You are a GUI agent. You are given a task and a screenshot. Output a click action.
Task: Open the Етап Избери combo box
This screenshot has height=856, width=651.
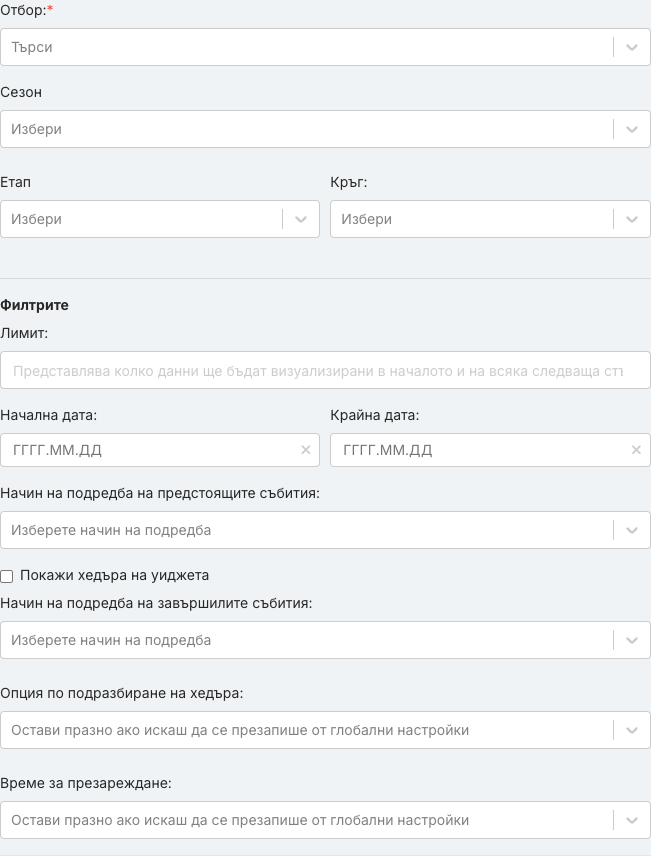pyautogui.click(x=160, y=219)
